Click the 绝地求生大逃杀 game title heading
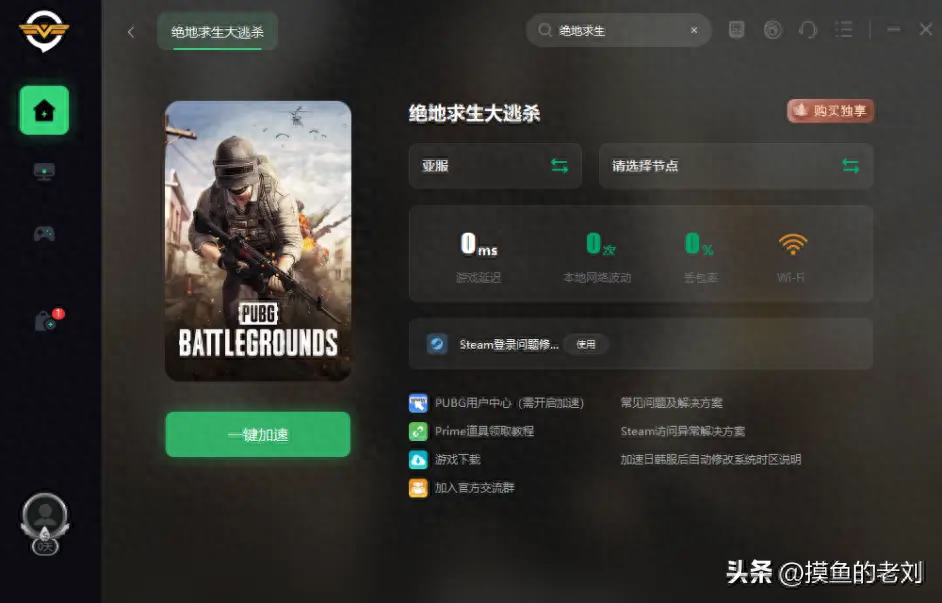This screenshot has height=603, width=942. pos(475,113)
